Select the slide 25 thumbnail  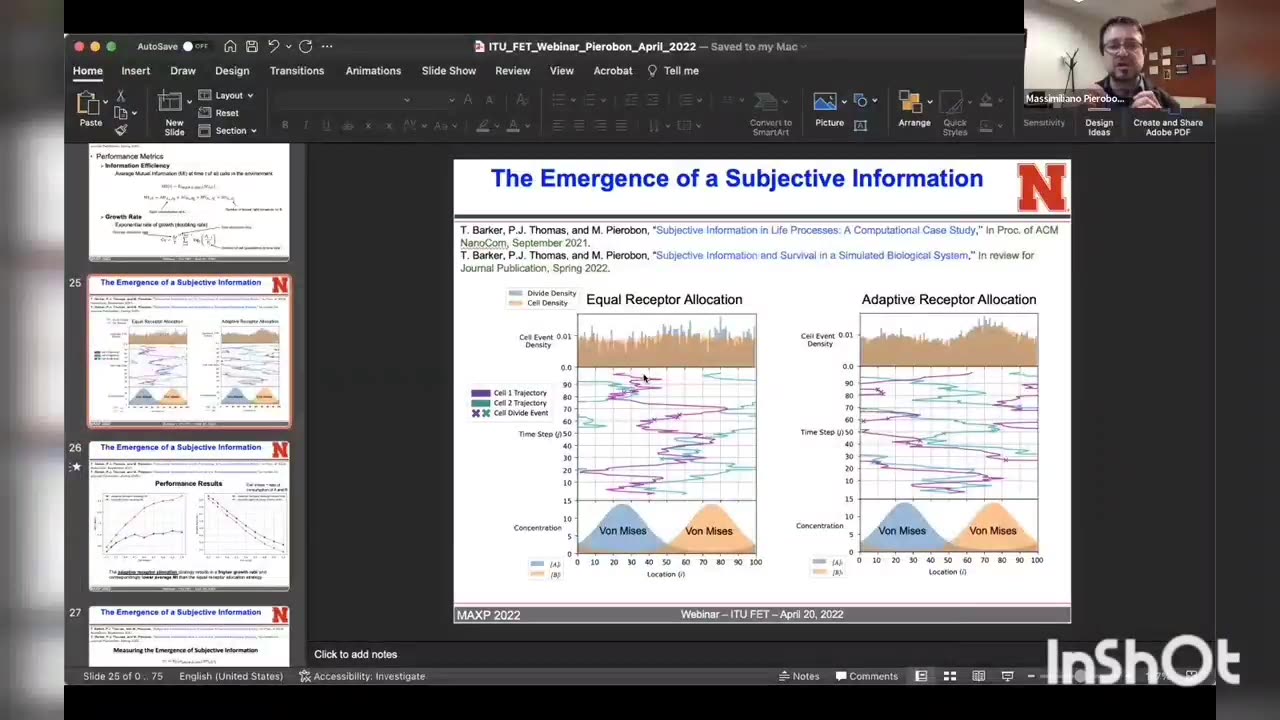click(x=189, y=351)
